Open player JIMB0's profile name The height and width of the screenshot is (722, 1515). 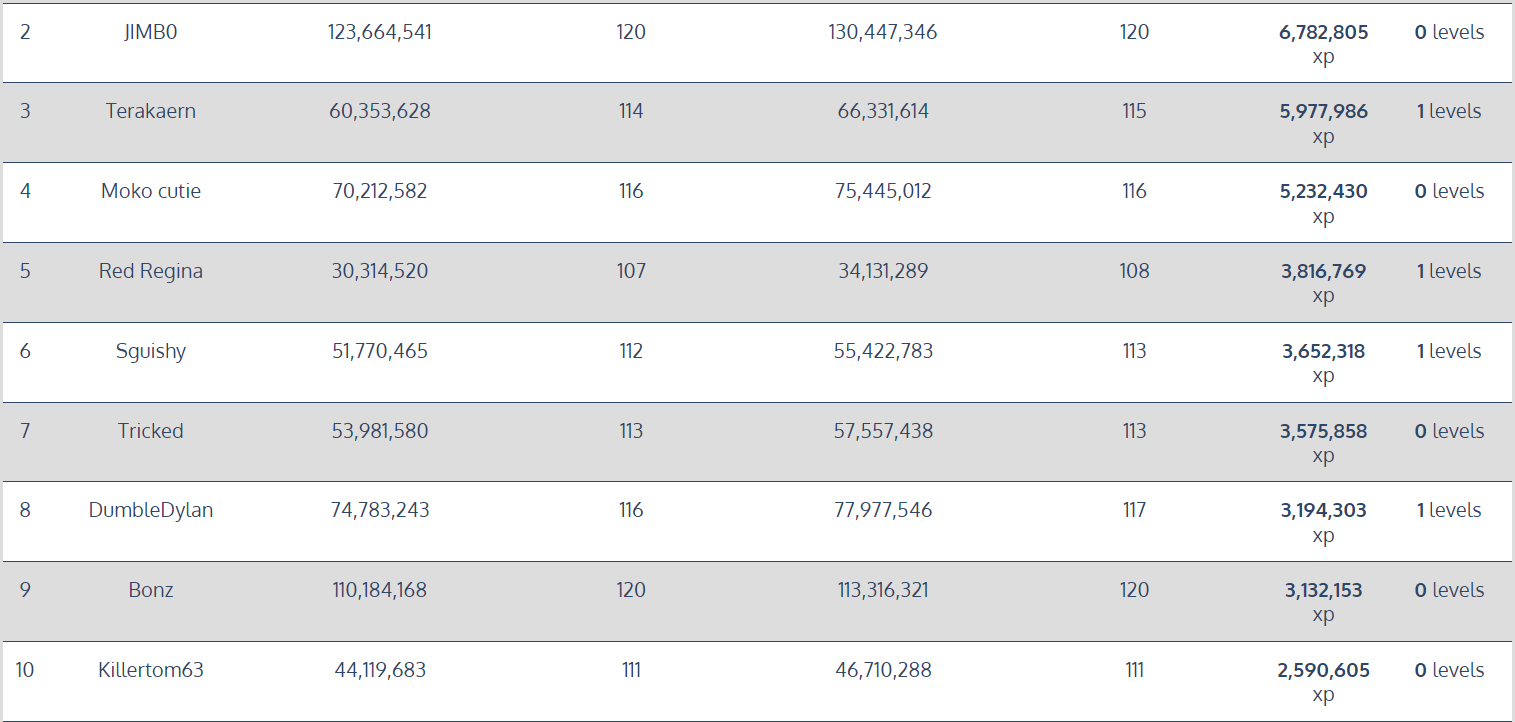(150, 32)
